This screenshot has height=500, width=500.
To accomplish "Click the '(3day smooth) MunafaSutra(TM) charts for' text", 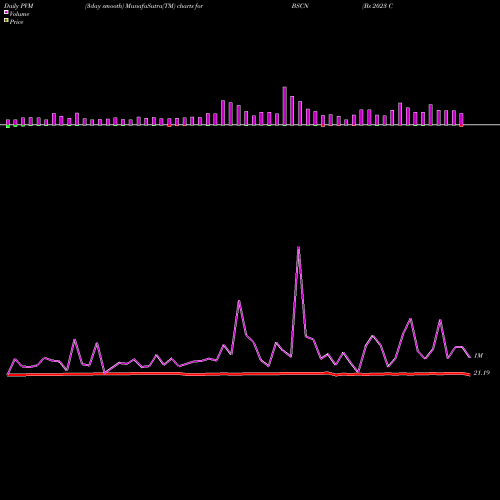I will [144, 6].
